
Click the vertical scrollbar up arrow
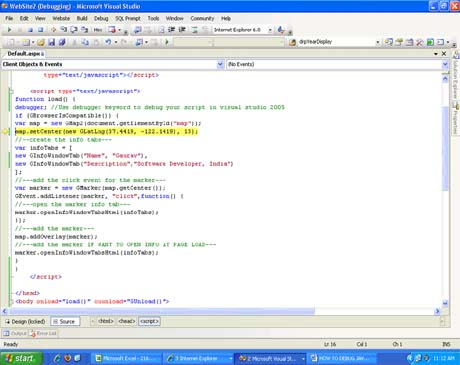click(445, 79)
